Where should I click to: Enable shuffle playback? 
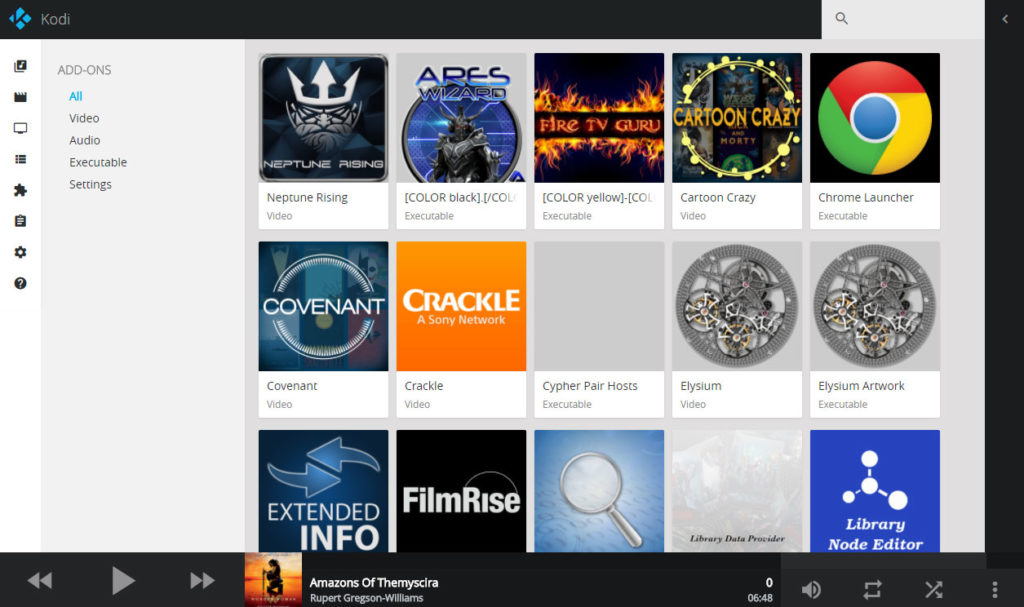click(934, 590)
